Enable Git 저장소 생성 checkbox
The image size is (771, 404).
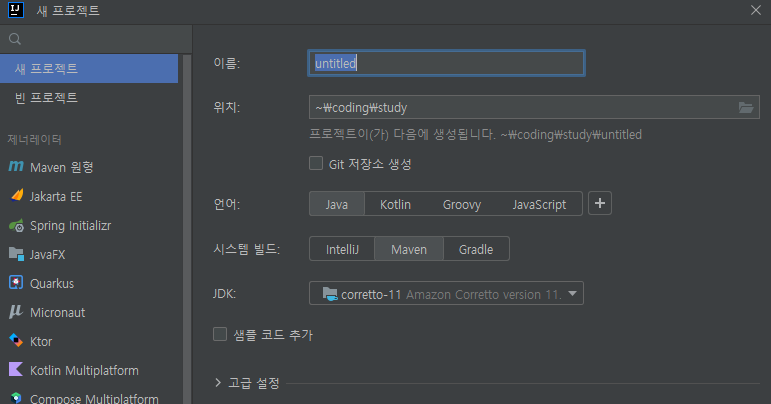pos(316,163)
